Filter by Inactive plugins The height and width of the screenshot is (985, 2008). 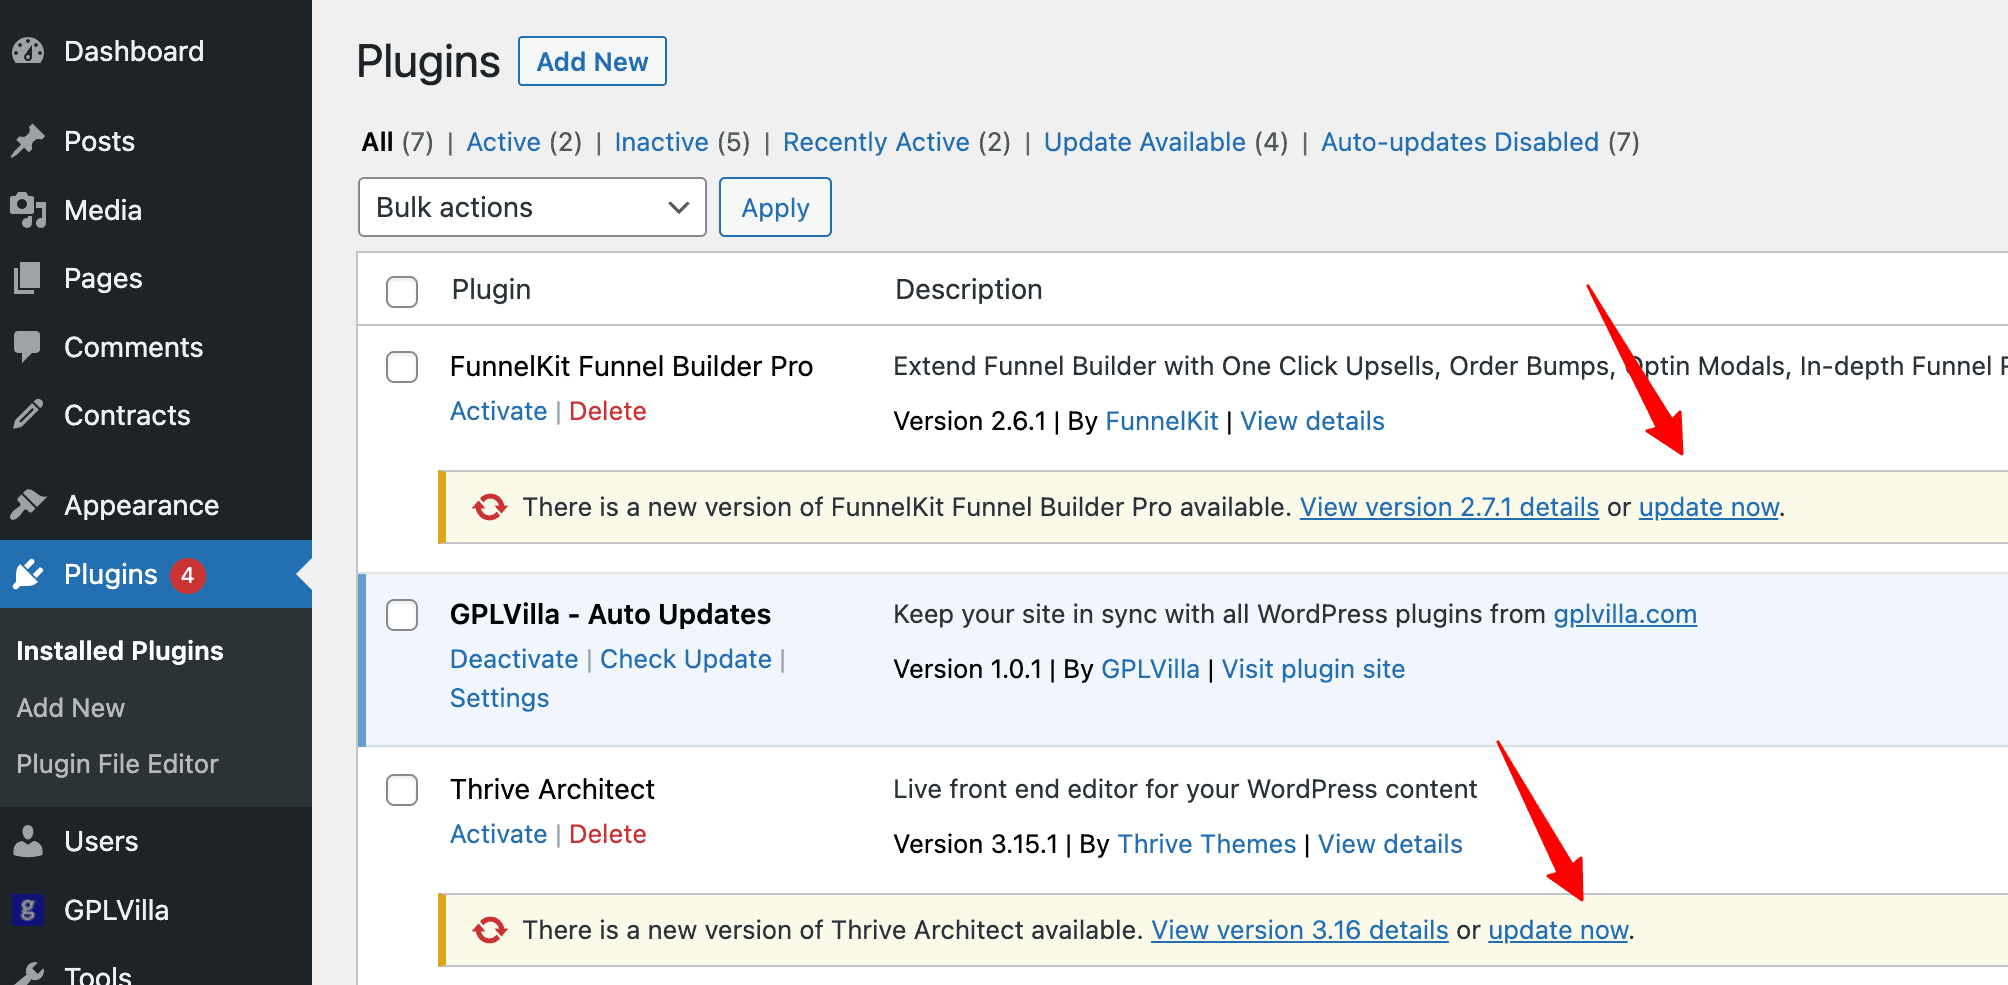661,142
